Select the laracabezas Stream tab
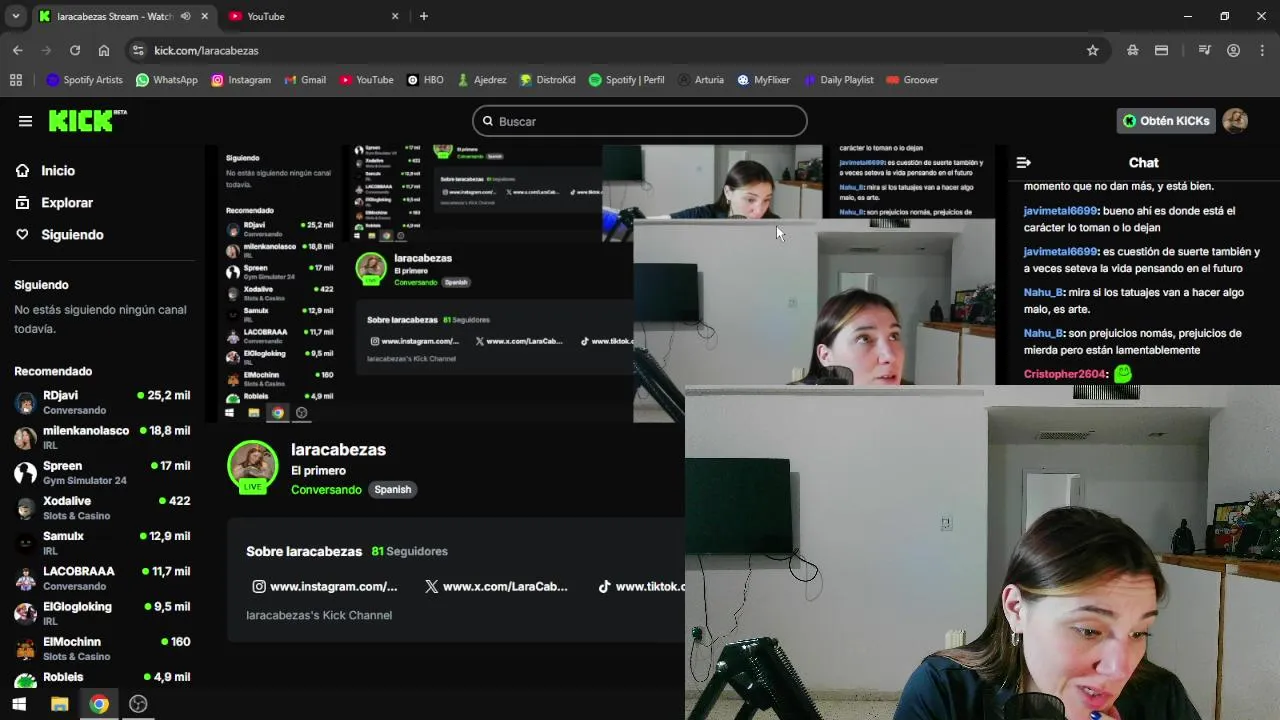This screenshot has height=720, width=1280. (124, 16)
